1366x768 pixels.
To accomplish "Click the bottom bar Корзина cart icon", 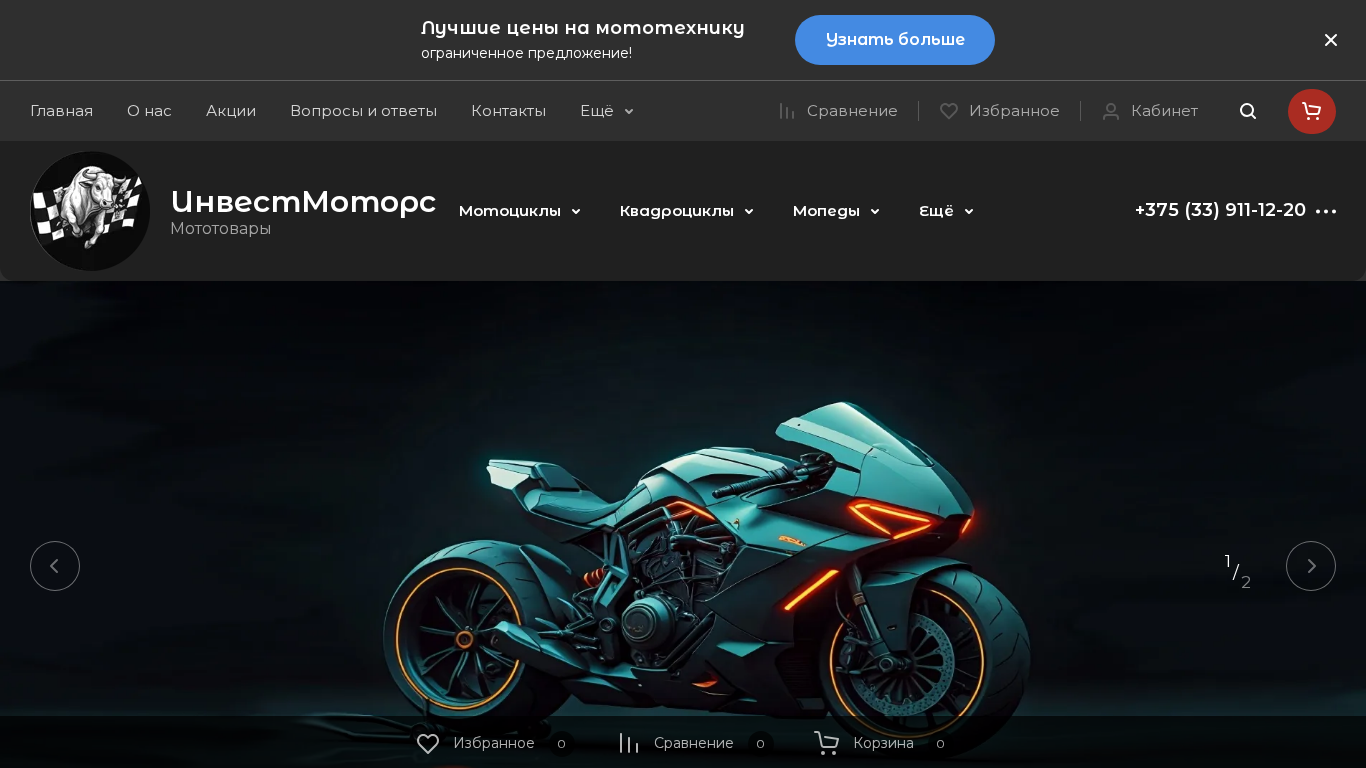I will tap(826, 743).
